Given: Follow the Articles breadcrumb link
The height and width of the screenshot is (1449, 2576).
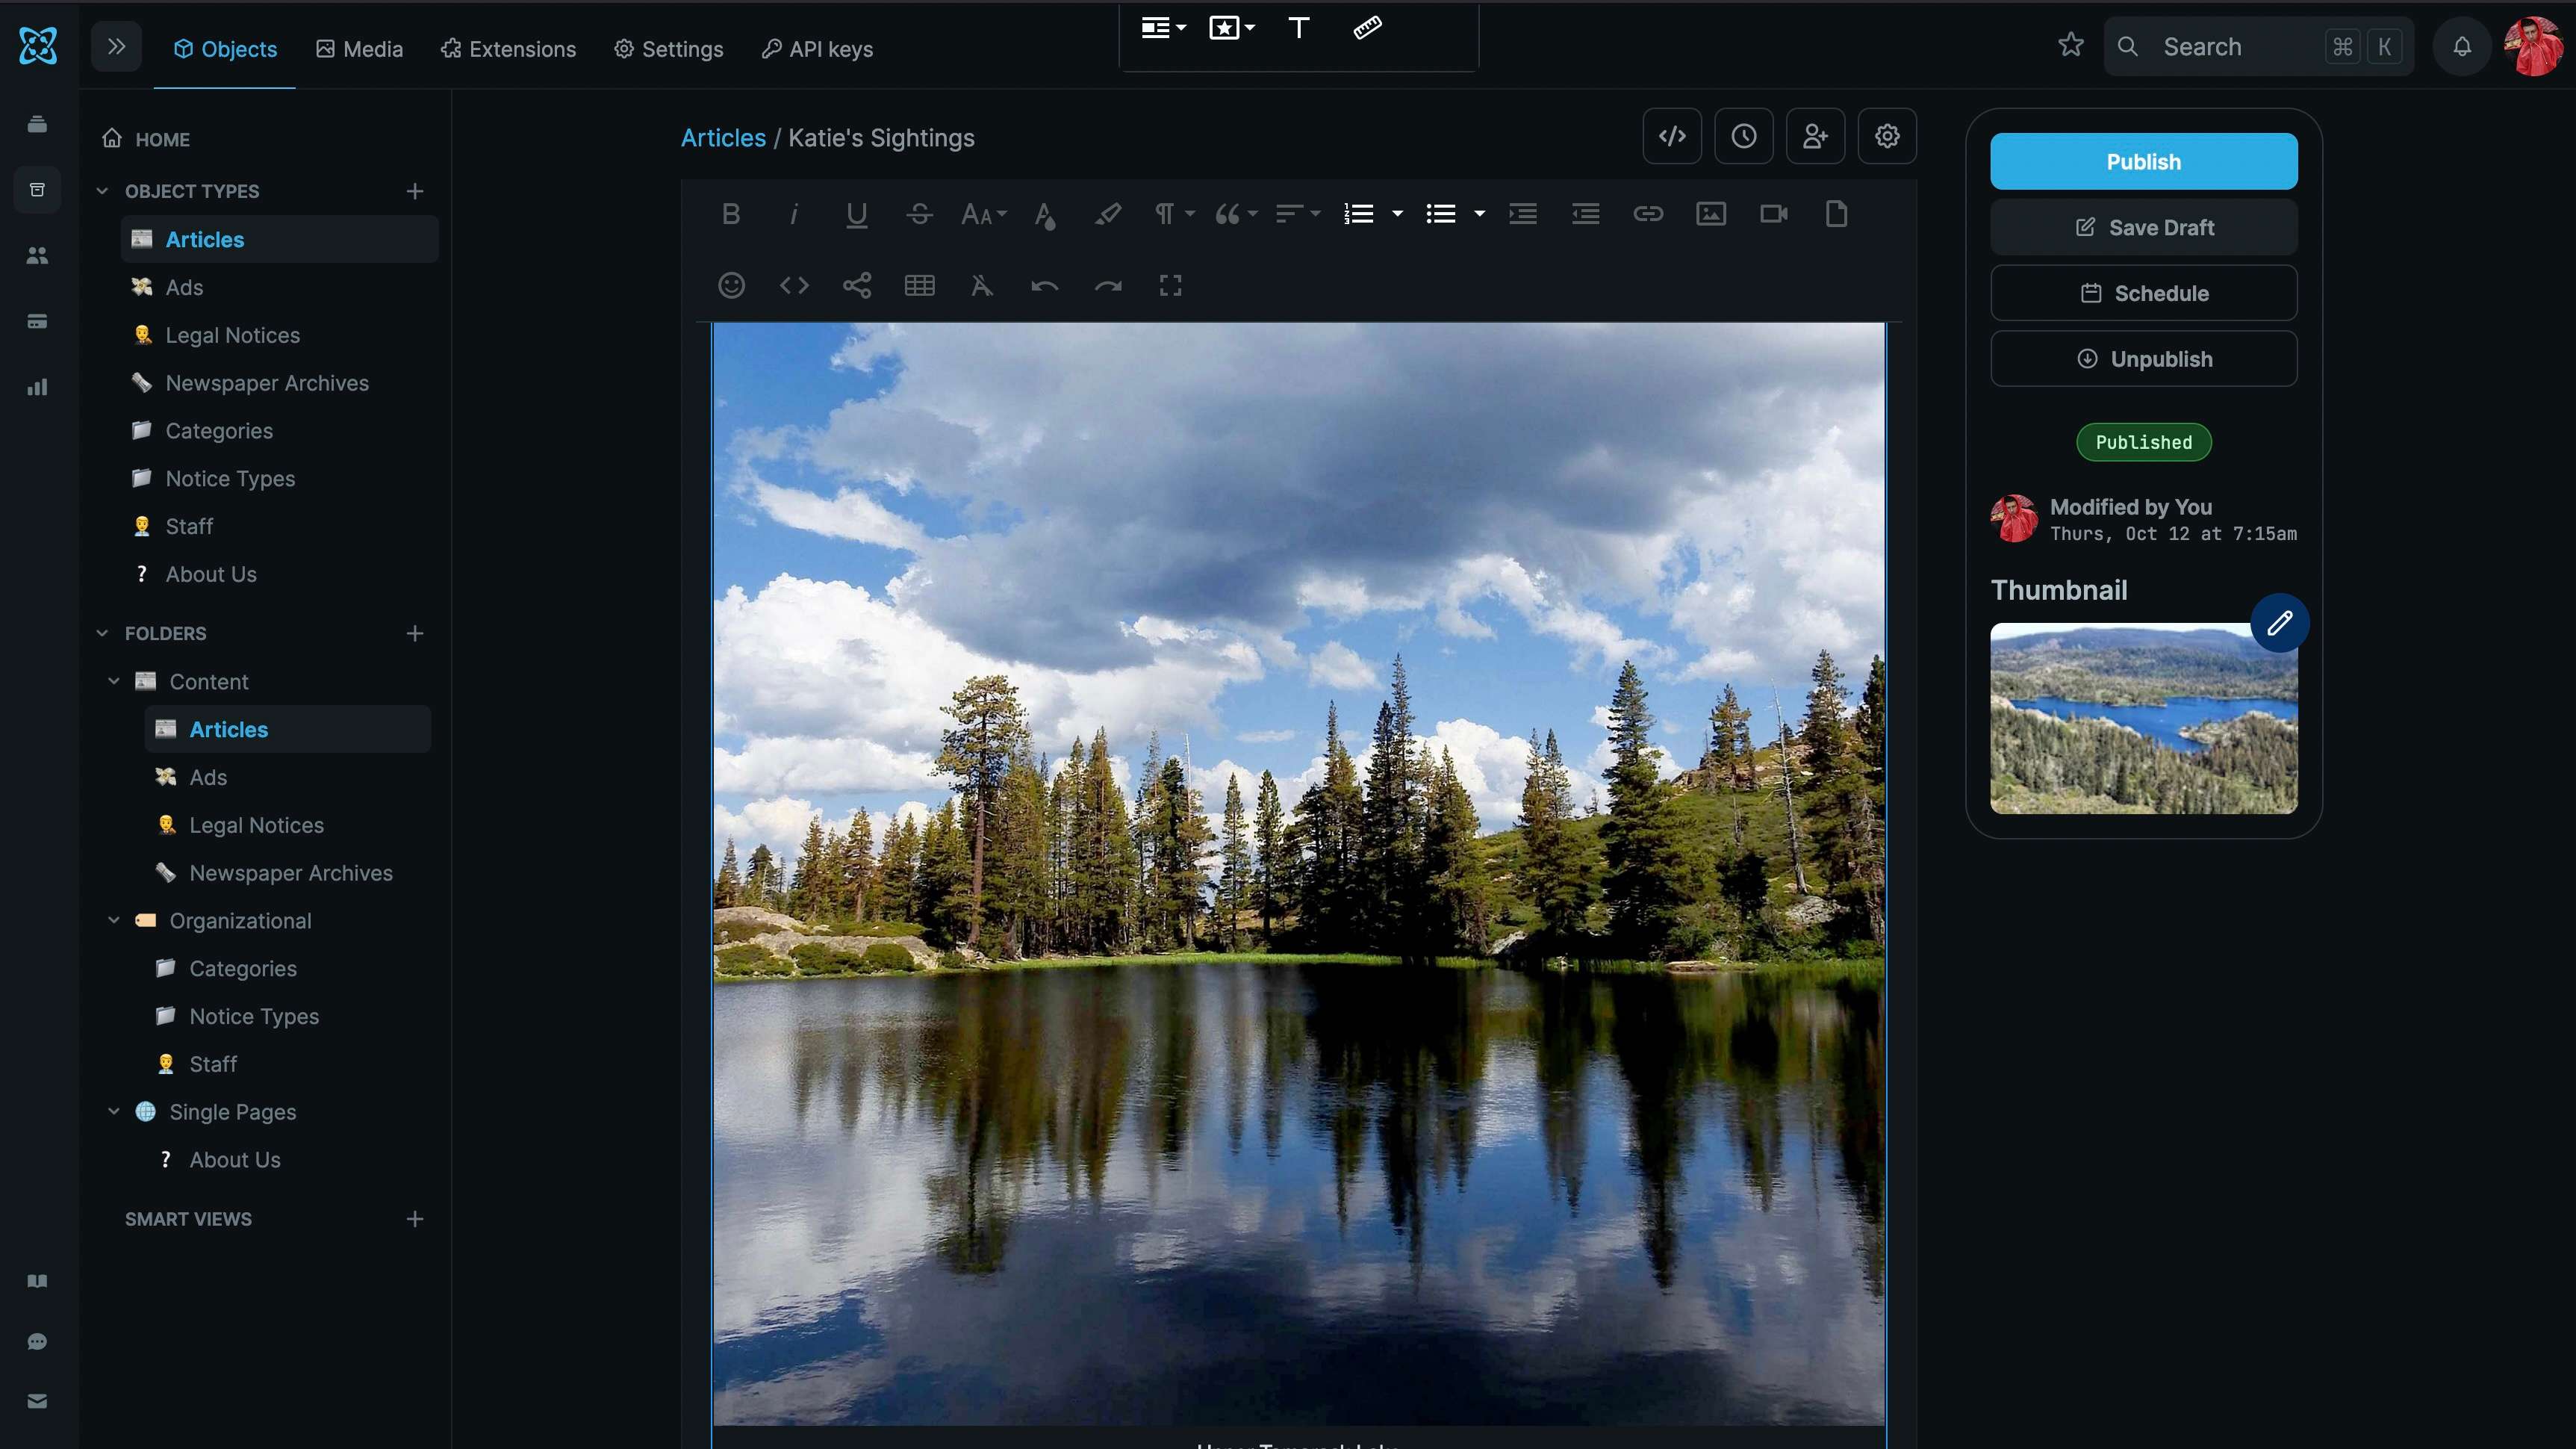Looking at the screenshot, I should [723, 138].
